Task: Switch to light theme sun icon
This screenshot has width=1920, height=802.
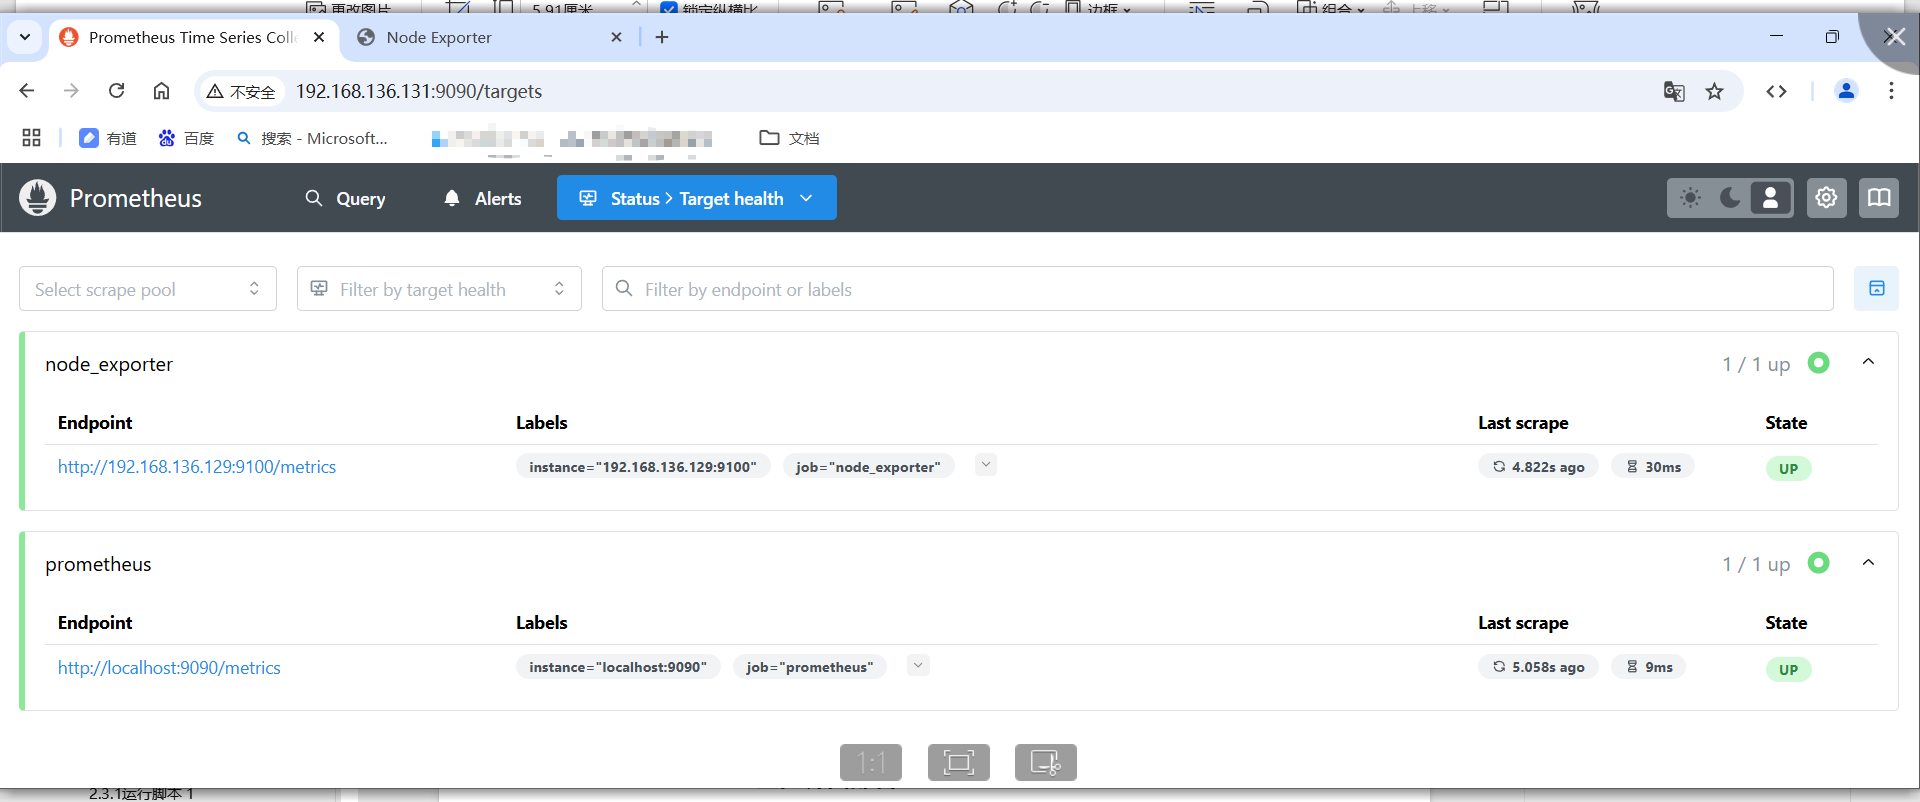Action: click(x=1690, y=198)
